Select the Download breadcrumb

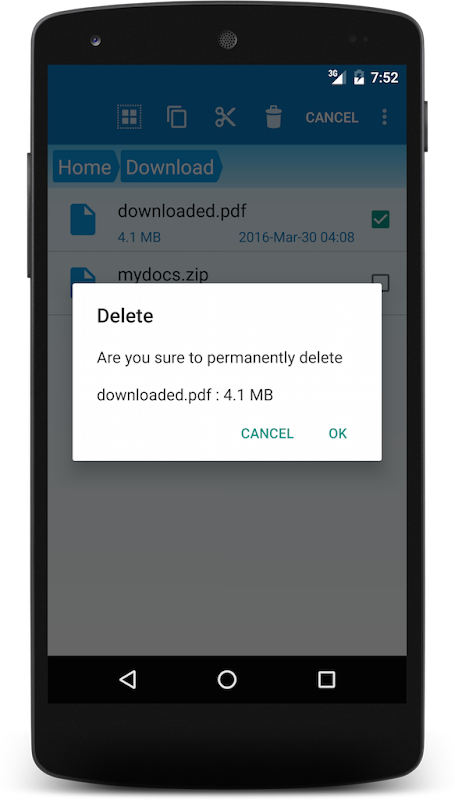tap(170, 167)
